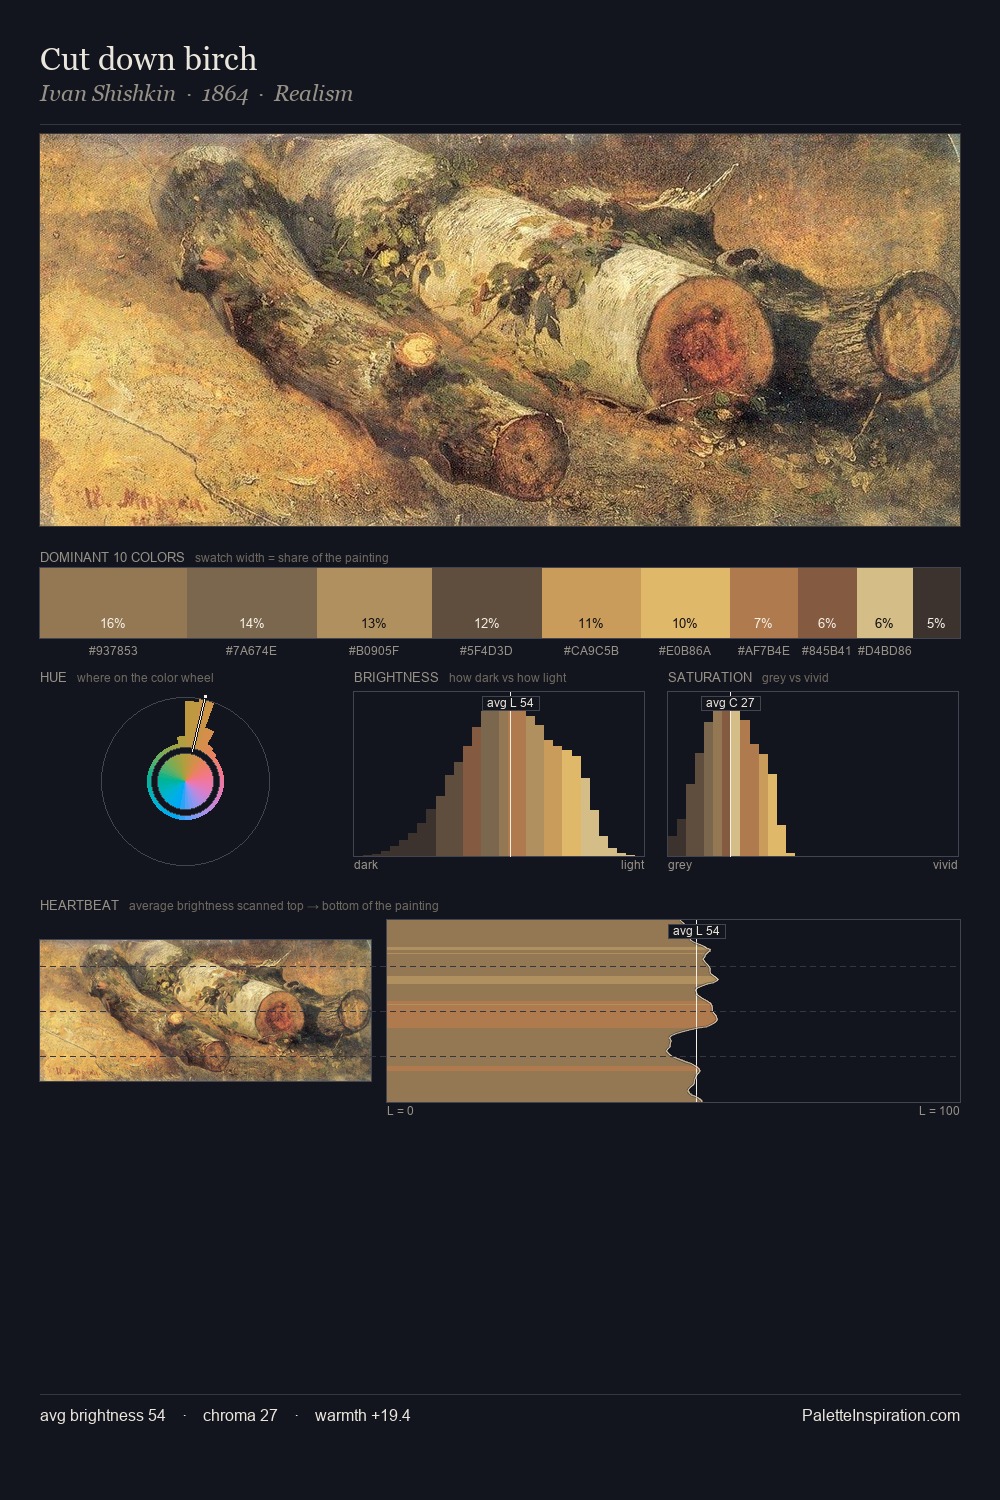Click the 'dark' axis label

point(366,865)
